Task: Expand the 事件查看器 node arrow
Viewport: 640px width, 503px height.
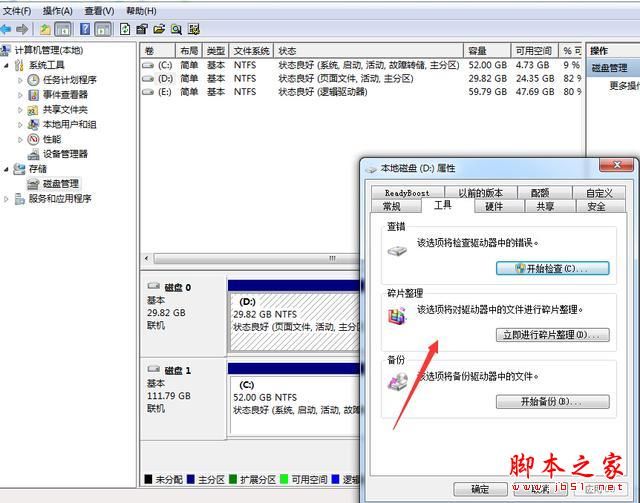Action: pos(20,95)
